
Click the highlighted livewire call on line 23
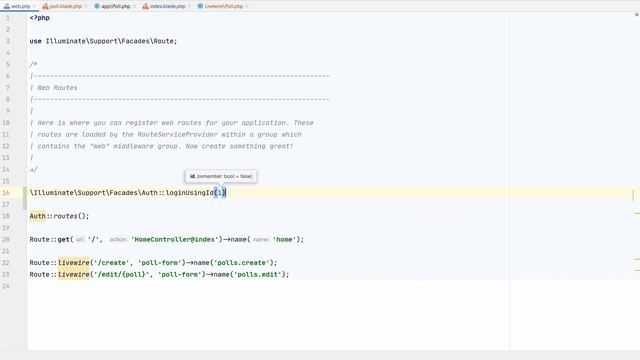pos(73,275)
